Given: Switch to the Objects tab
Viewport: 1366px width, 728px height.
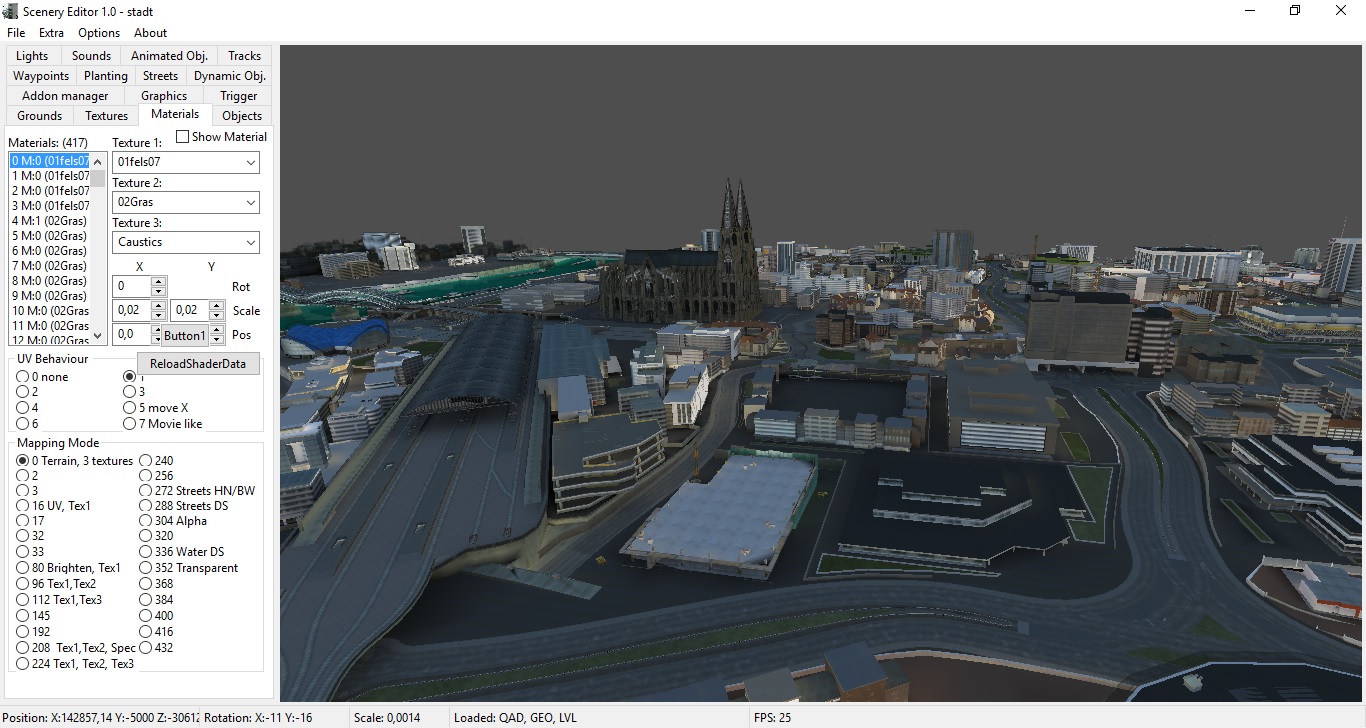Looking at the screenshot, I should point(242,116).
